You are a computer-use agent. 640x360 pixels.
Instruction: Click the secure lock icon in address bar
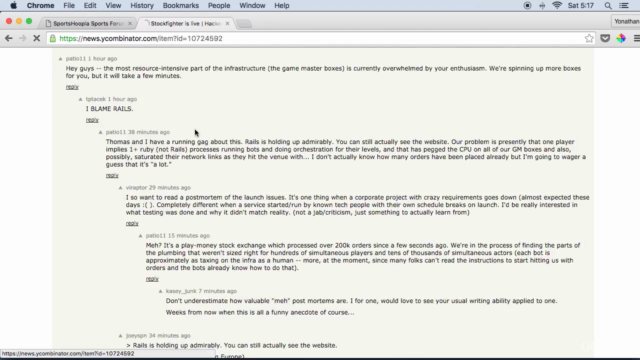53,38
